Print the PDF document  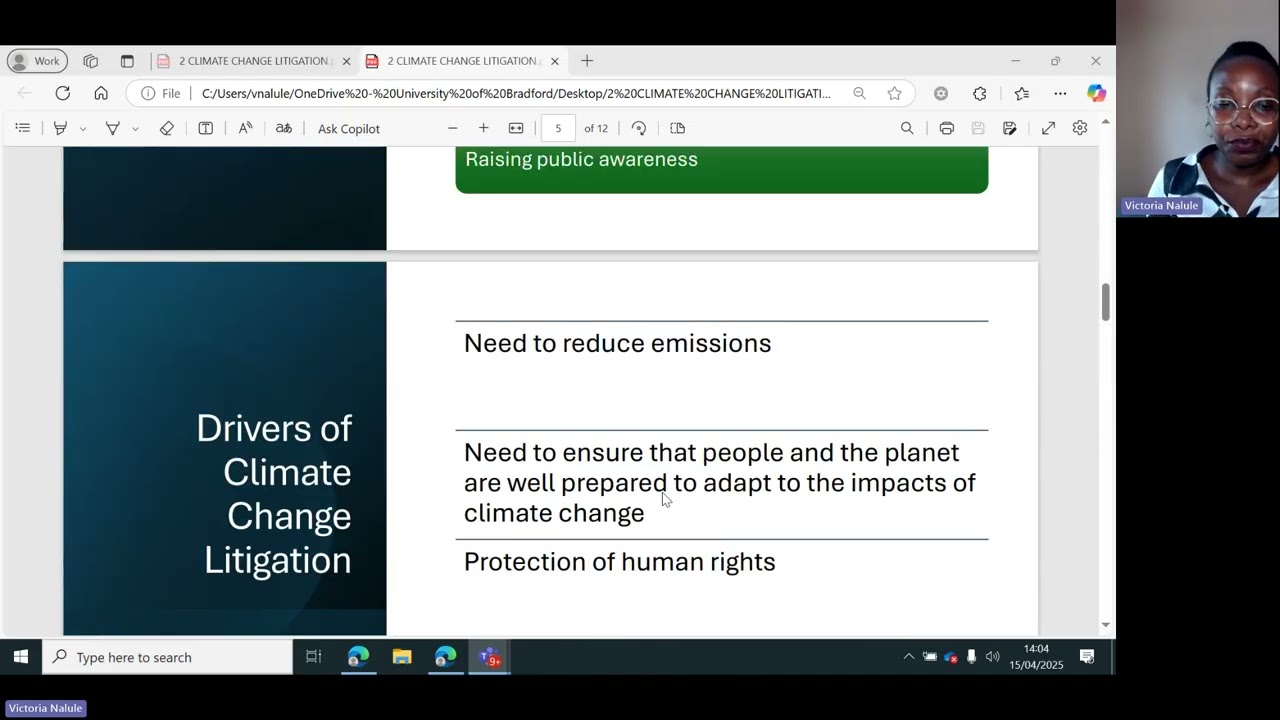pyautogui.click(x=947, y=128)
